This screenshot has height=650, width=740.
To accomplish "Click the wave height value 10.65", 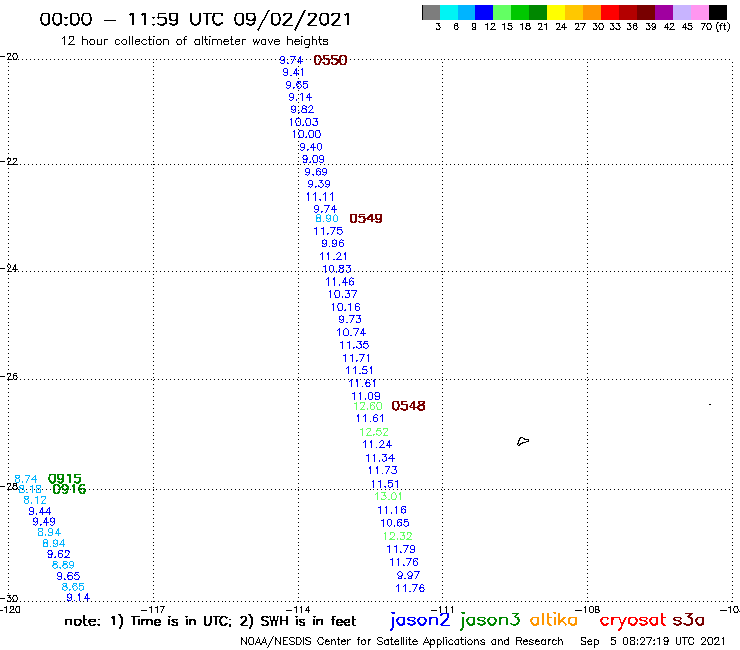I will tap(395, 523).
